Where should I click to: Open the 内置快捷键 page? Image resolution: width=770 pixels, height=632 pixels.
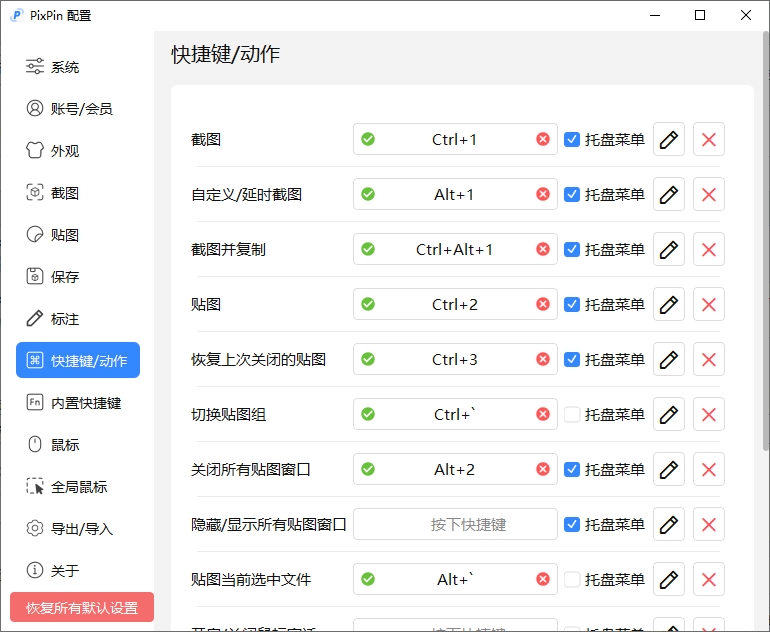point(78,403)
